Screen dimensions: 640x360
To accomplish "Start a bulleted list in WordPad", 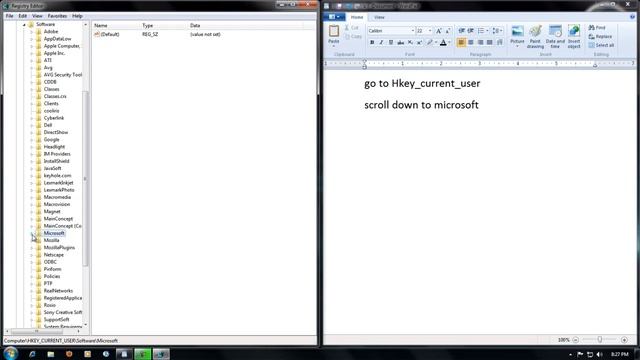I will (x=481, y=31).
